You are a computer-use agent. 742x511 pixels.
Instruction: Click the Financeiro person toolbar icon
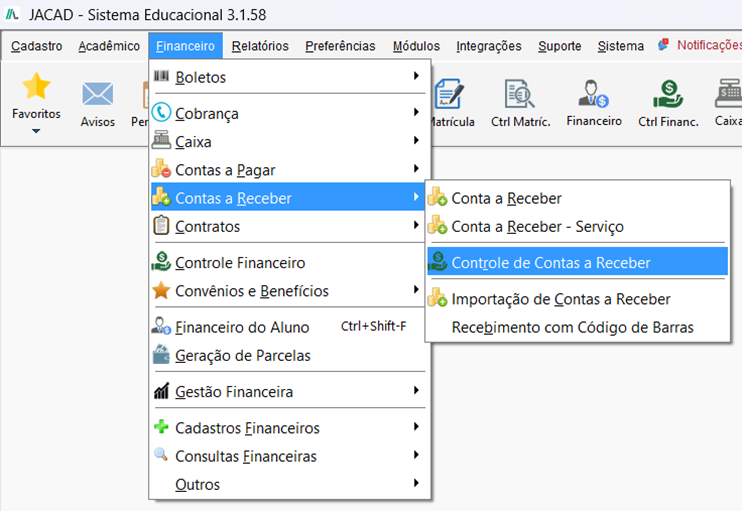pyautogui.click(x=593, y=93)
